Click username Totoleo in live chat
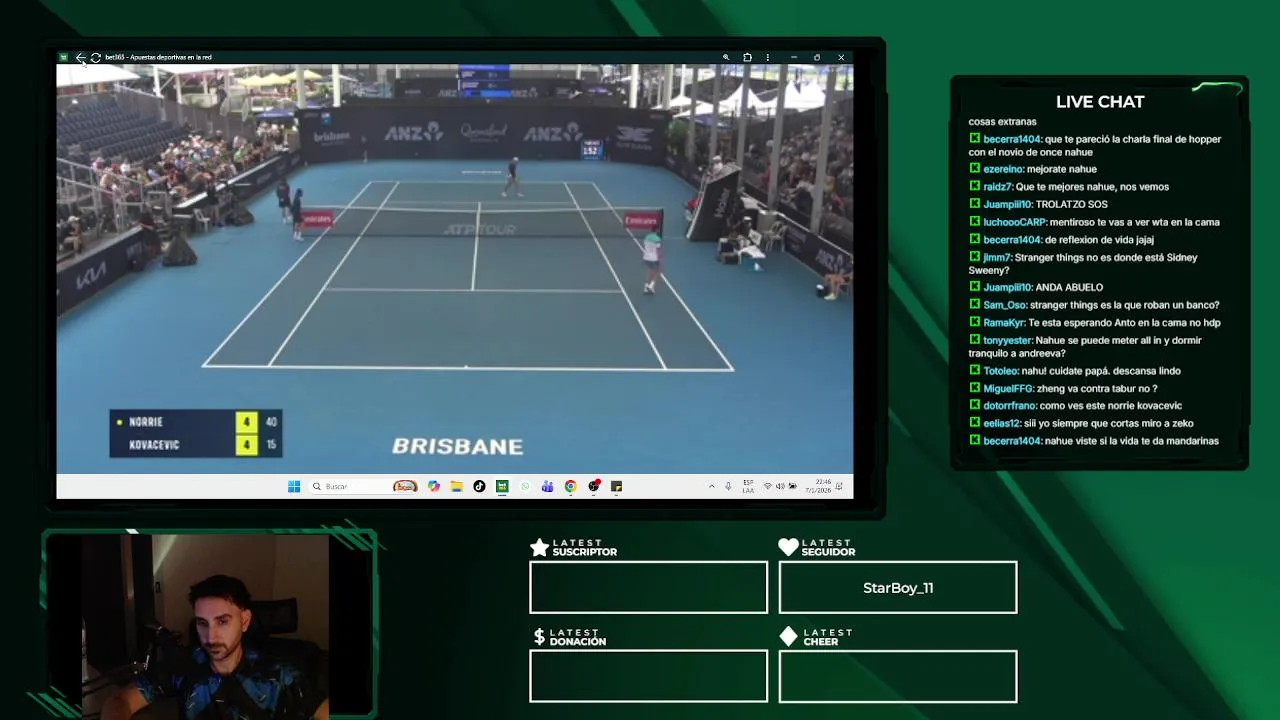This screenshot has height=720, width=1280. tap(1001, 371)
